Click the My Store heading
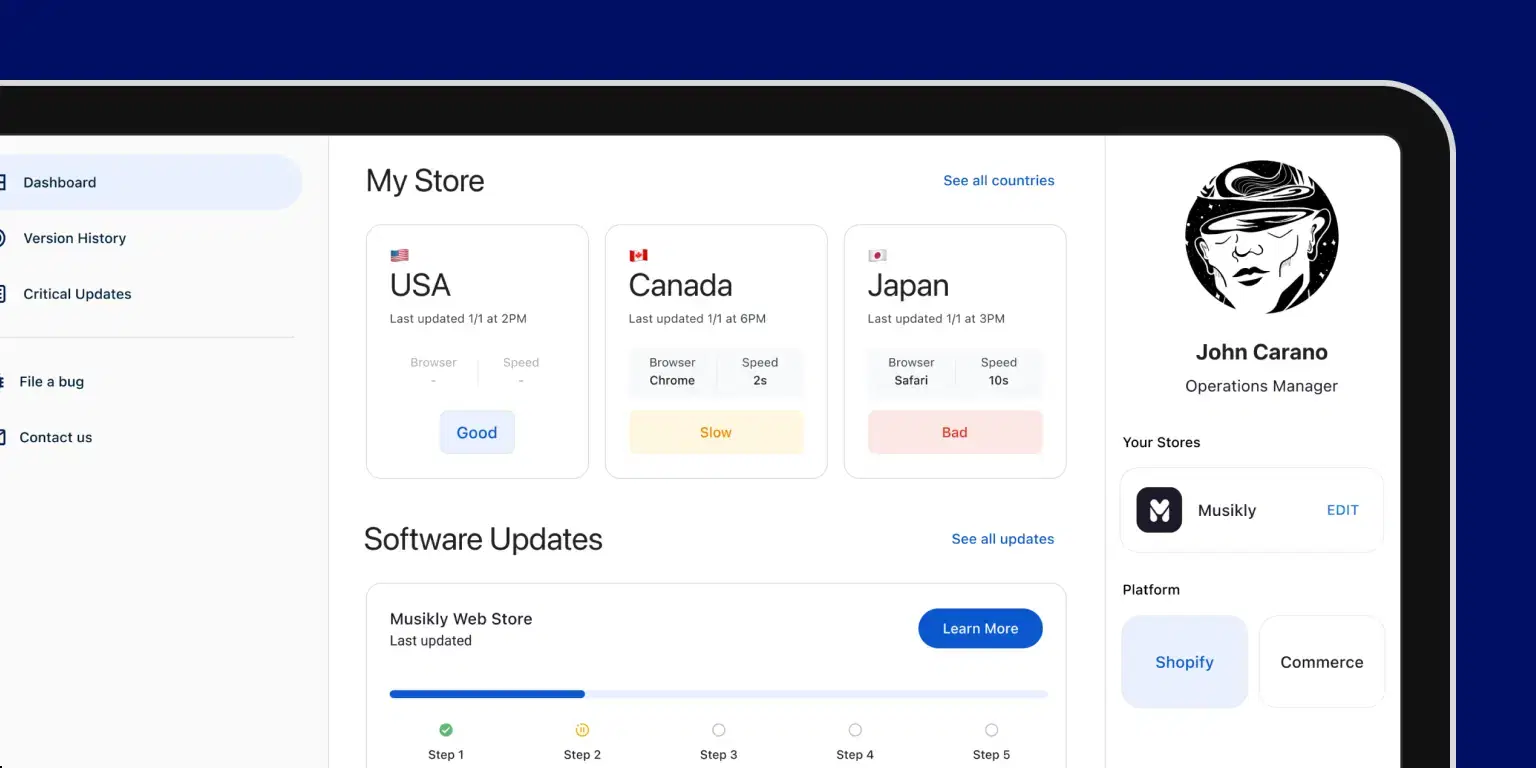 click(425, 181)
